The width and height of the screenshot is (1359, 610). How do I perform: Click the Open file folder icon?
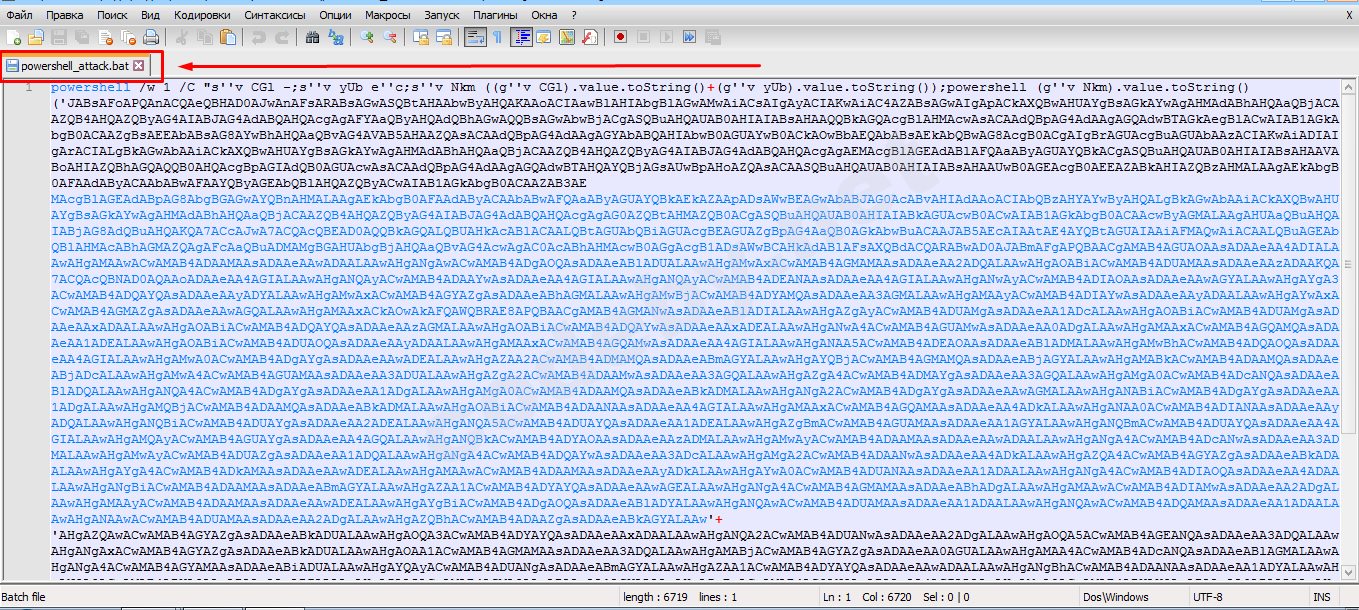pyautogui.click(x=35, y=37)
